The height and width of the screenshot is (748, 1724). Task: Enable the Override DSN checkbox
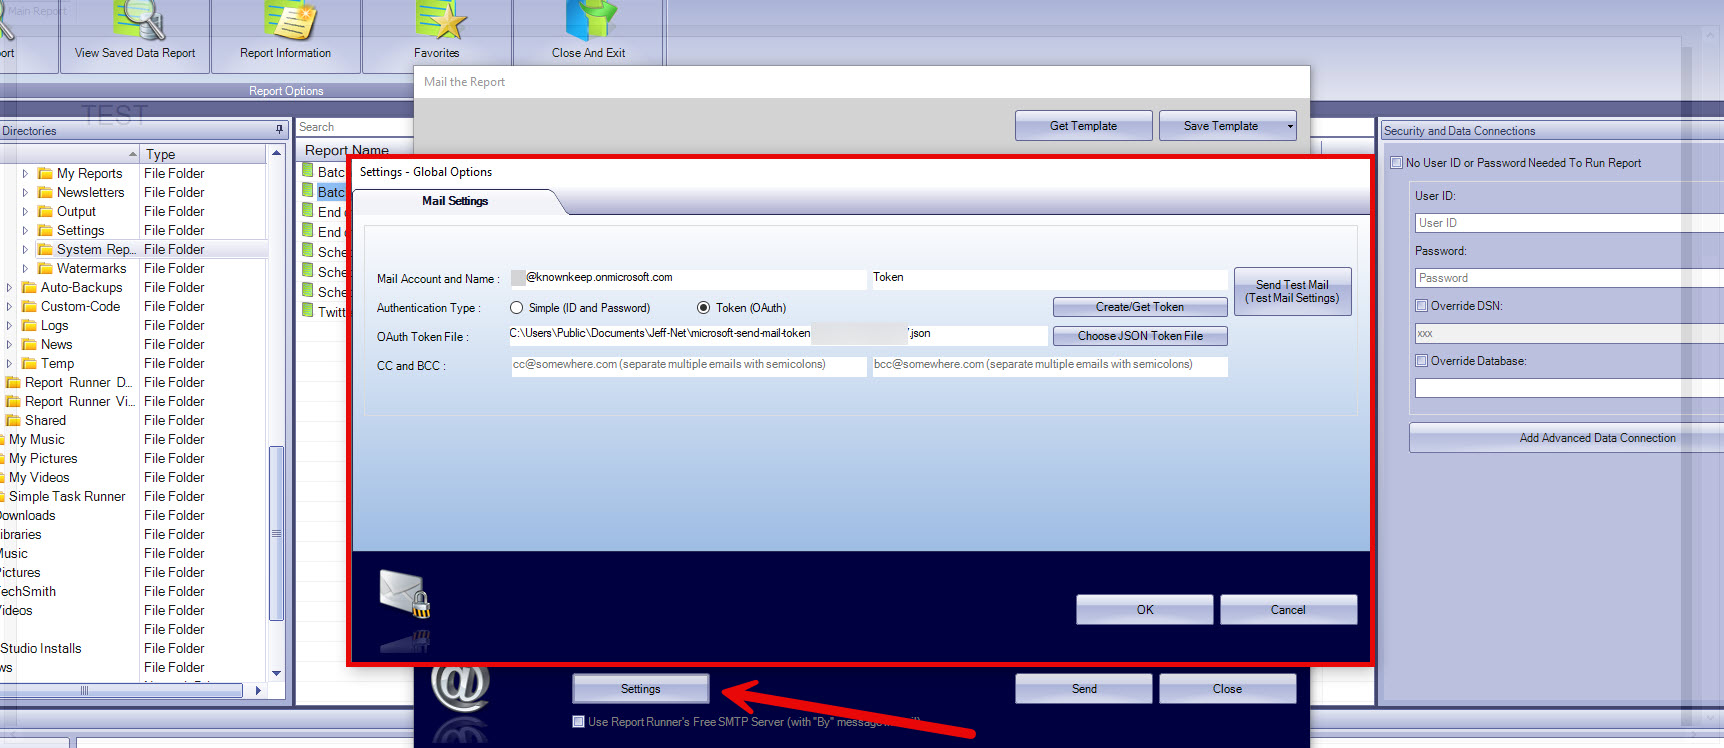1421,306
